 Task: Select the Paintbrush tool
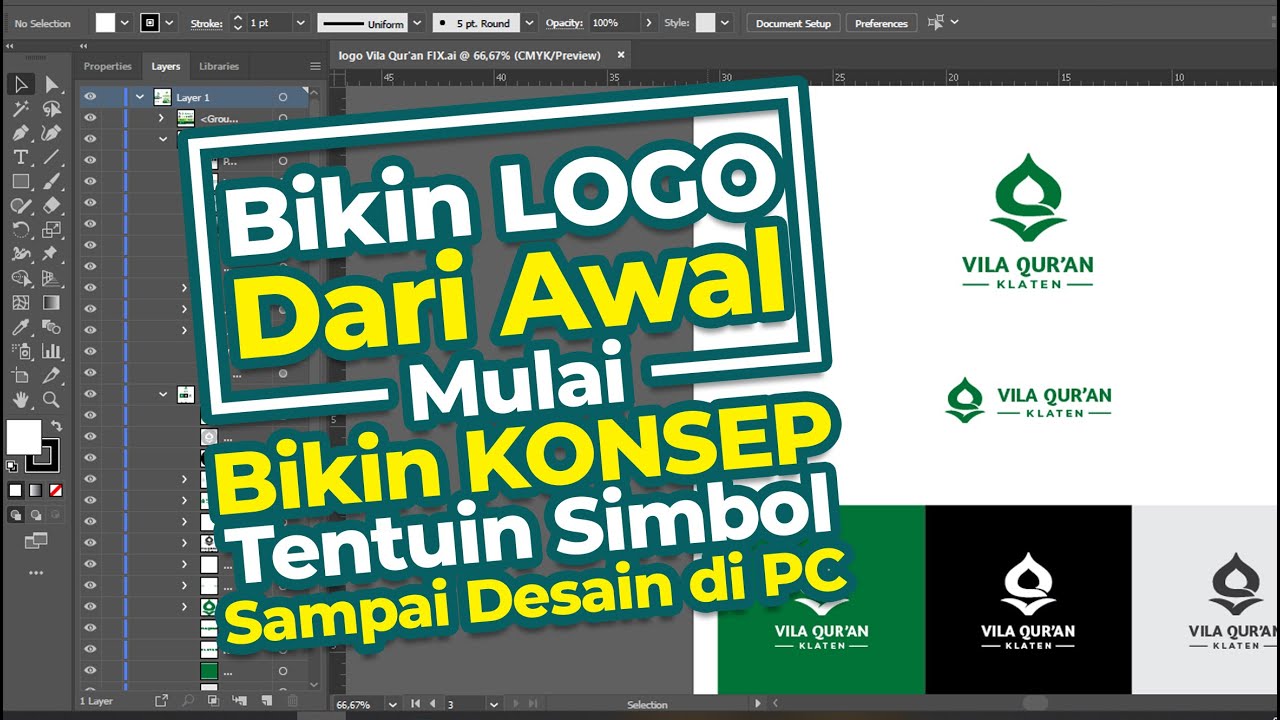(x=51, y=181)
